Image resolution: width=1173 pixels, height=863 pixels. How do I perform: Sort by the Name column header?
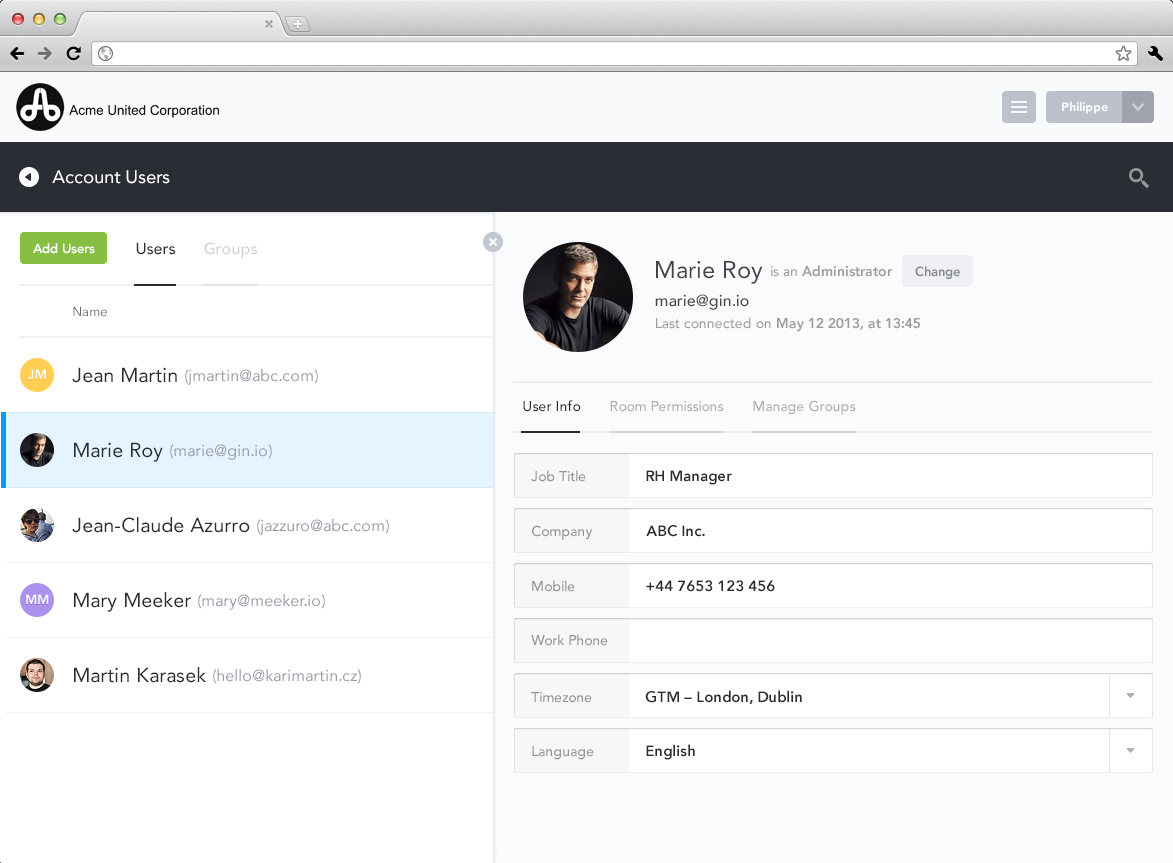tap(90, 312)
